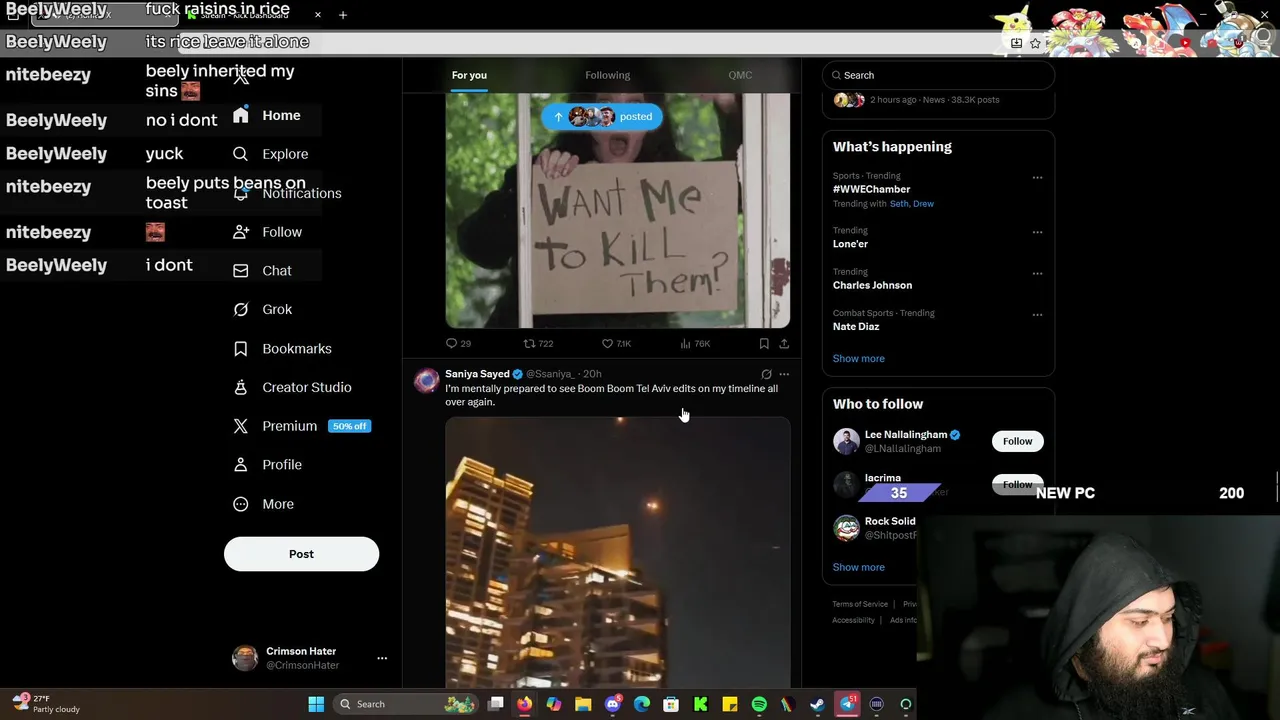Switch to Stream - Kick Dashboard browser tab
Image resolution: width=1280 pixels, height=720 pixels.
coord(245,15)
